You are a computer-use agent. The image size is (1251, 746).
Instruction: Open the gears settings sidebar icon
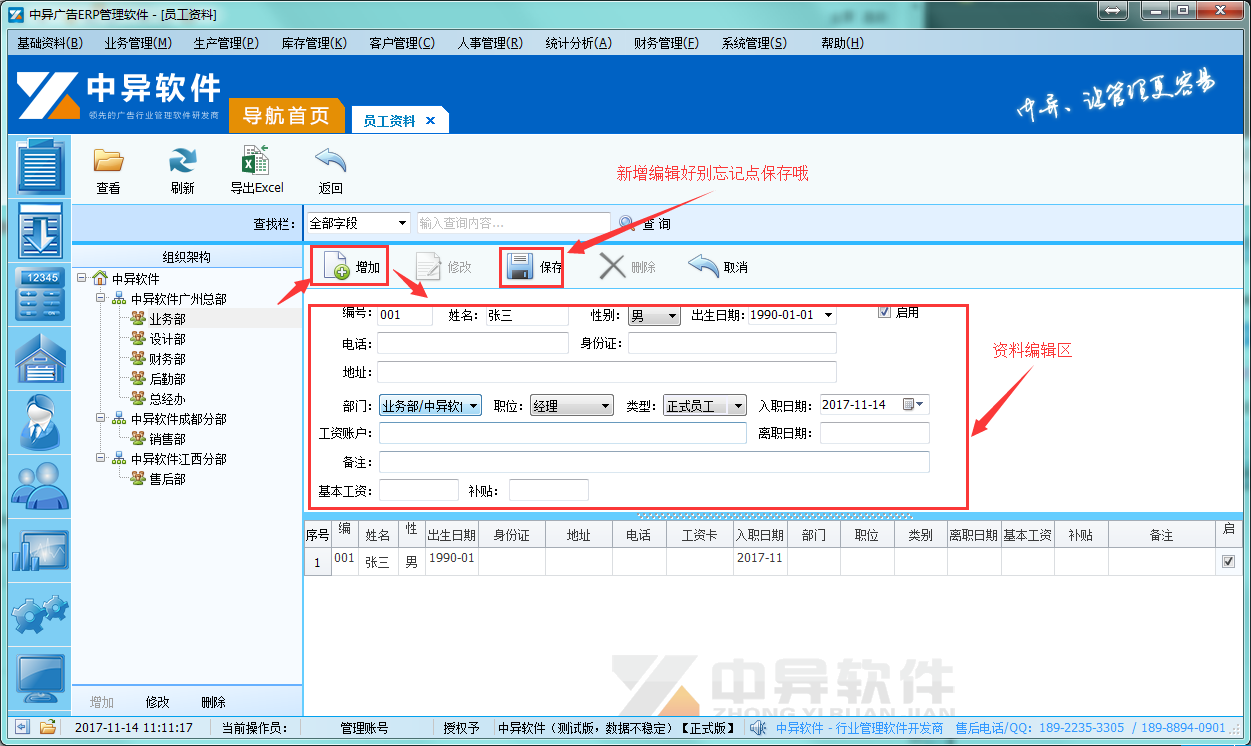40,615
